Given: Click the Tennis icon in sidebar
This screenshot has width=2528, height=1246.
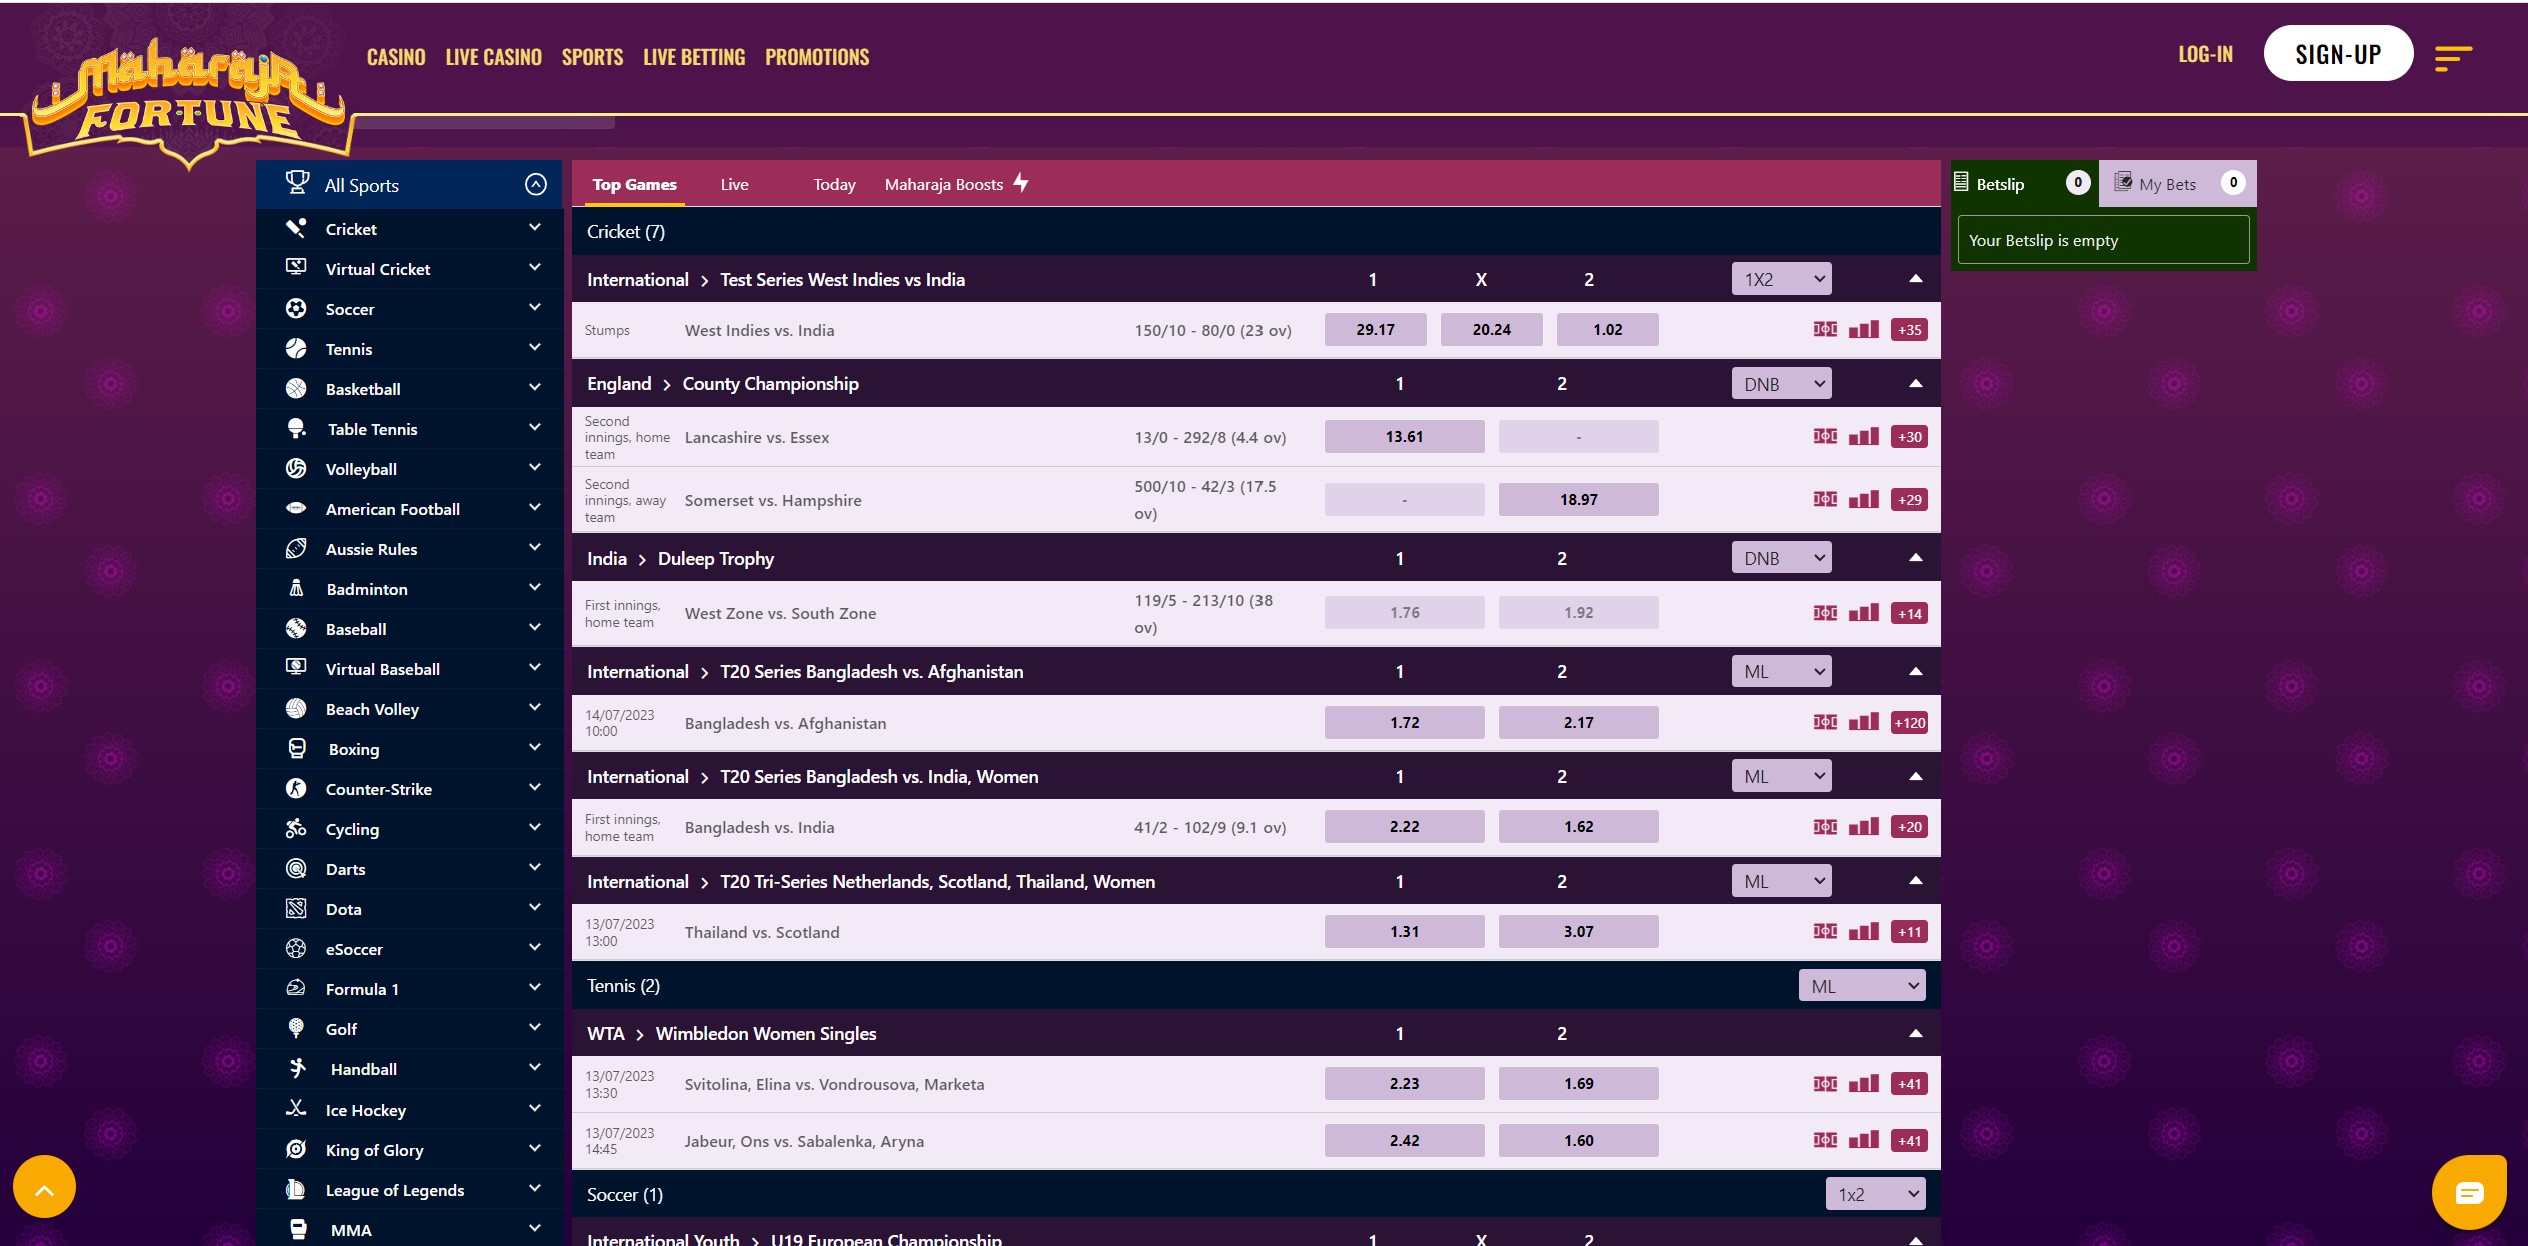Looking at the screenshot, I should point(296,348).
